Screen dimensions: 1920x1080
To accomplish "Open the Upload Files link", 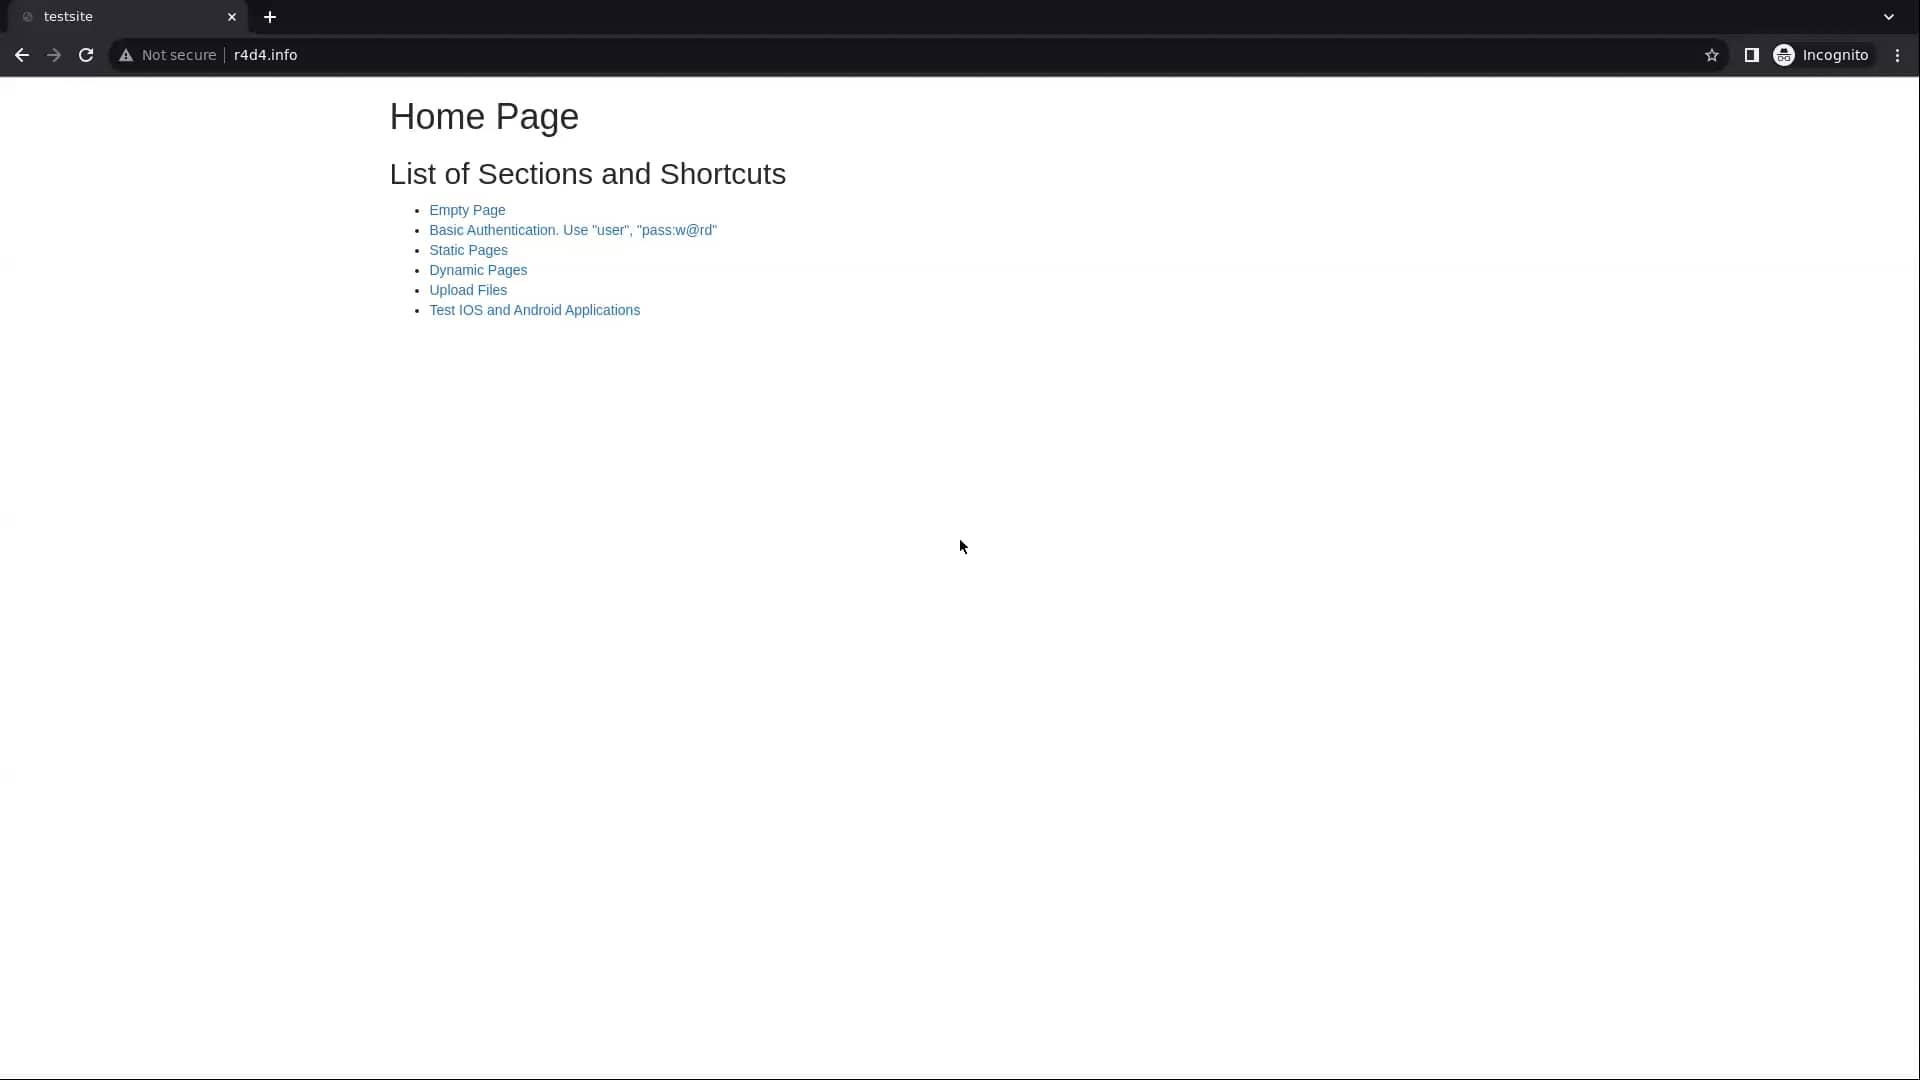I will pyautogui.click(x=468, y=290).
